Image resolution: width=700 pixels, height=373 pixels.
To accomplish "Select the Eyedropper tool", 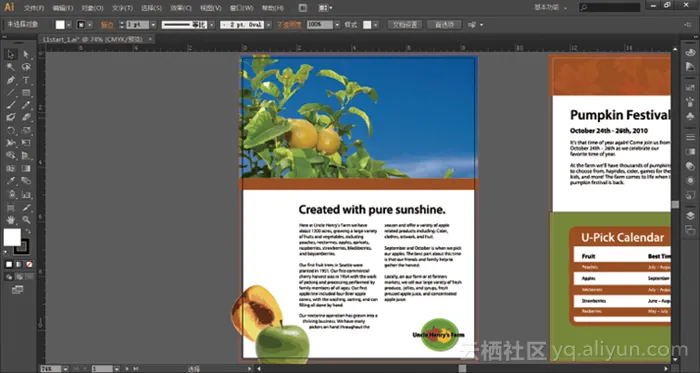I will click(11, 181).
